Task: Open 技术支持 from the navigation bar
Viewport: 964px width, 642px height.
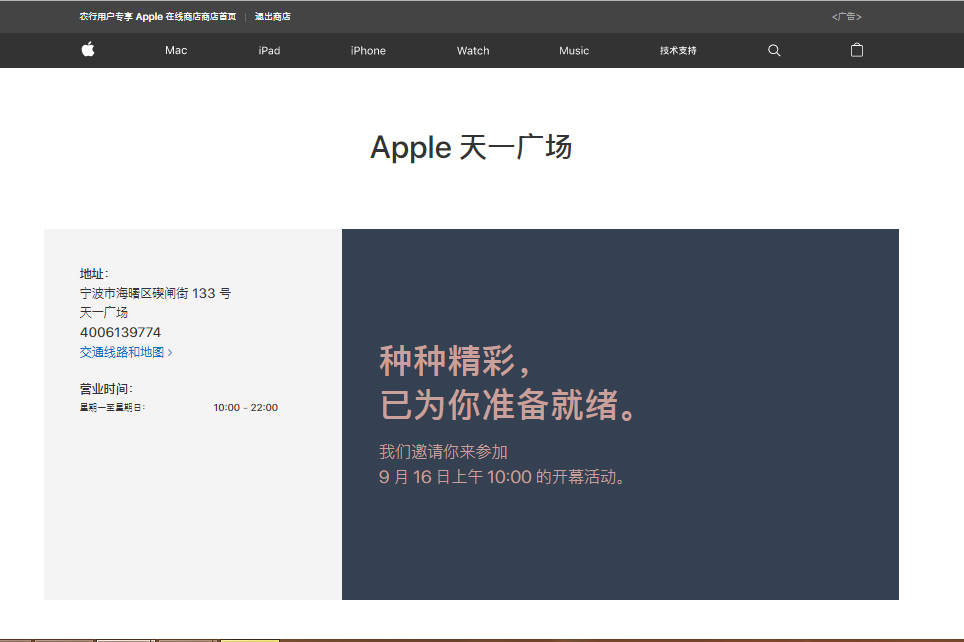Action: (676, 50)
